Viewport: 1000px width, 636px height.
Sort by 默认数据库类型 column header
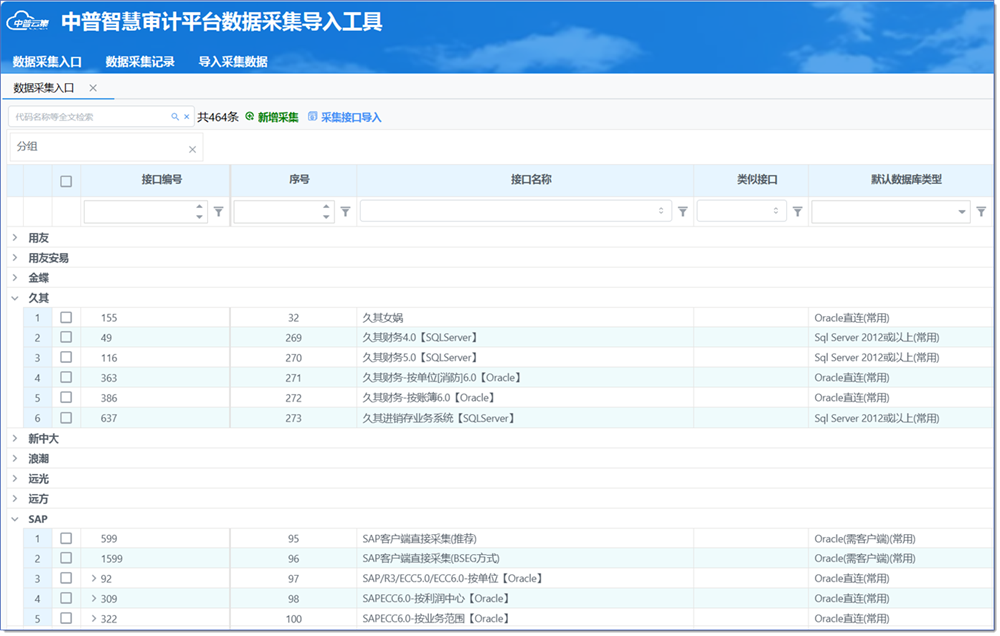906,180
